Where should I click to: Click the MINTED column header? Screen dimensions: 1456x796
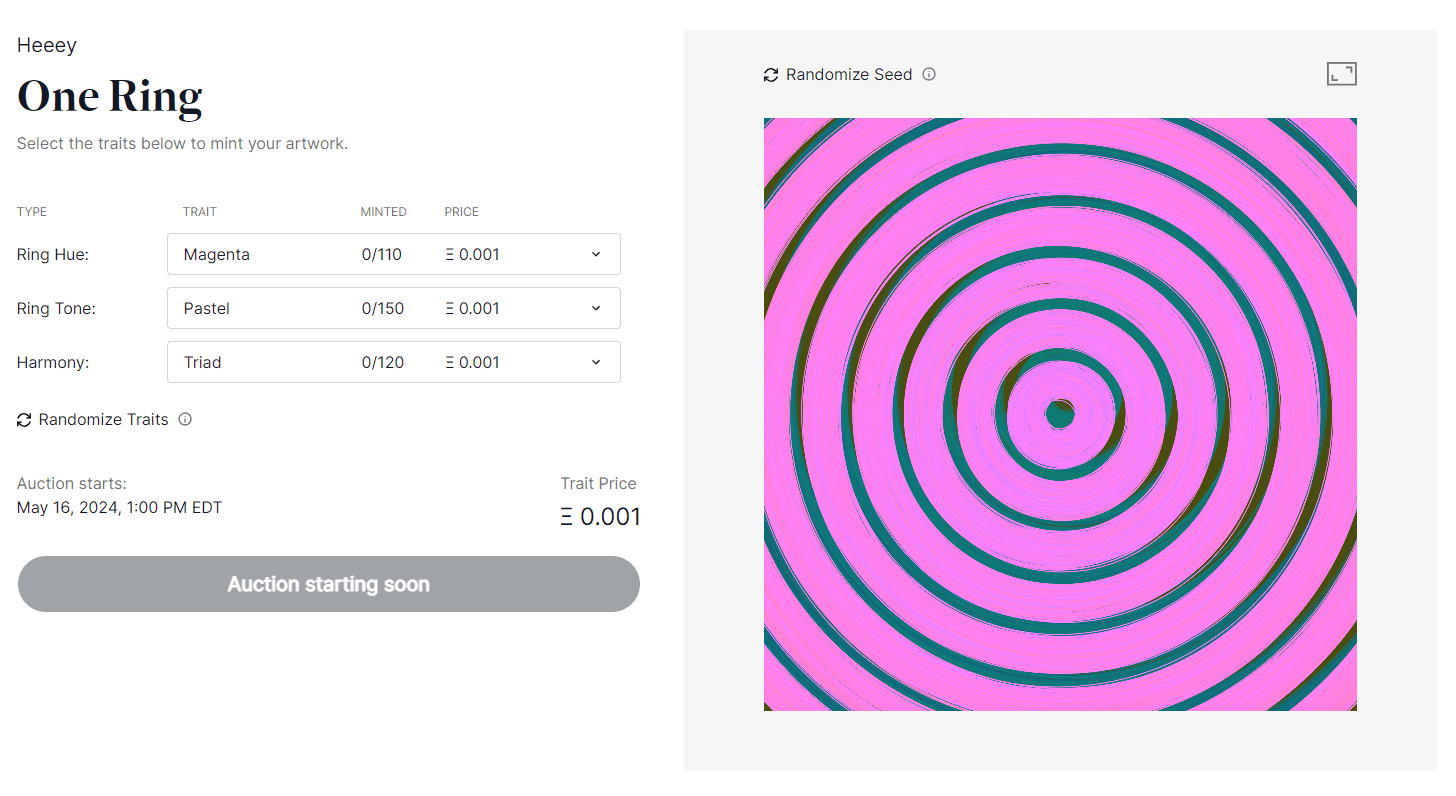click(x=384, y=212)
